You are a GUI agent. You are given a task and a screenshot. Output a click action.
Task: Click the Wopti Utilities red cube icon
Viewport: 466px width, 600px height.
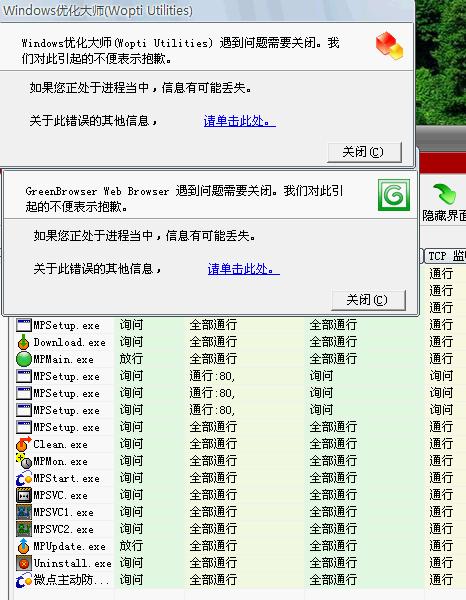(389, 46)
